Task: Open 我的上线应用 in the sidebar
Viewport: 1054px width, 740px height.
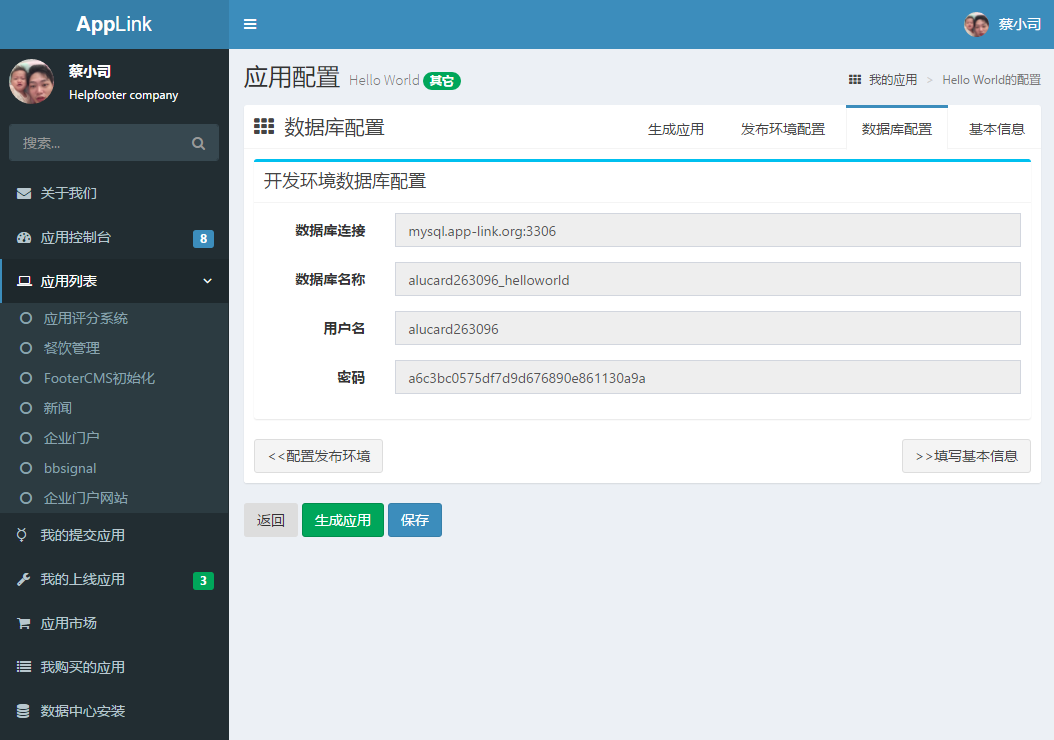Action: point(114,579)
